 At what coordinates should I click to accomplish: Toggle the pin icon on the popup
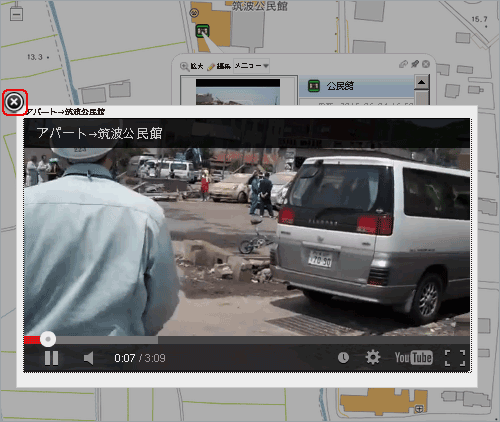[x=415, y=64]
